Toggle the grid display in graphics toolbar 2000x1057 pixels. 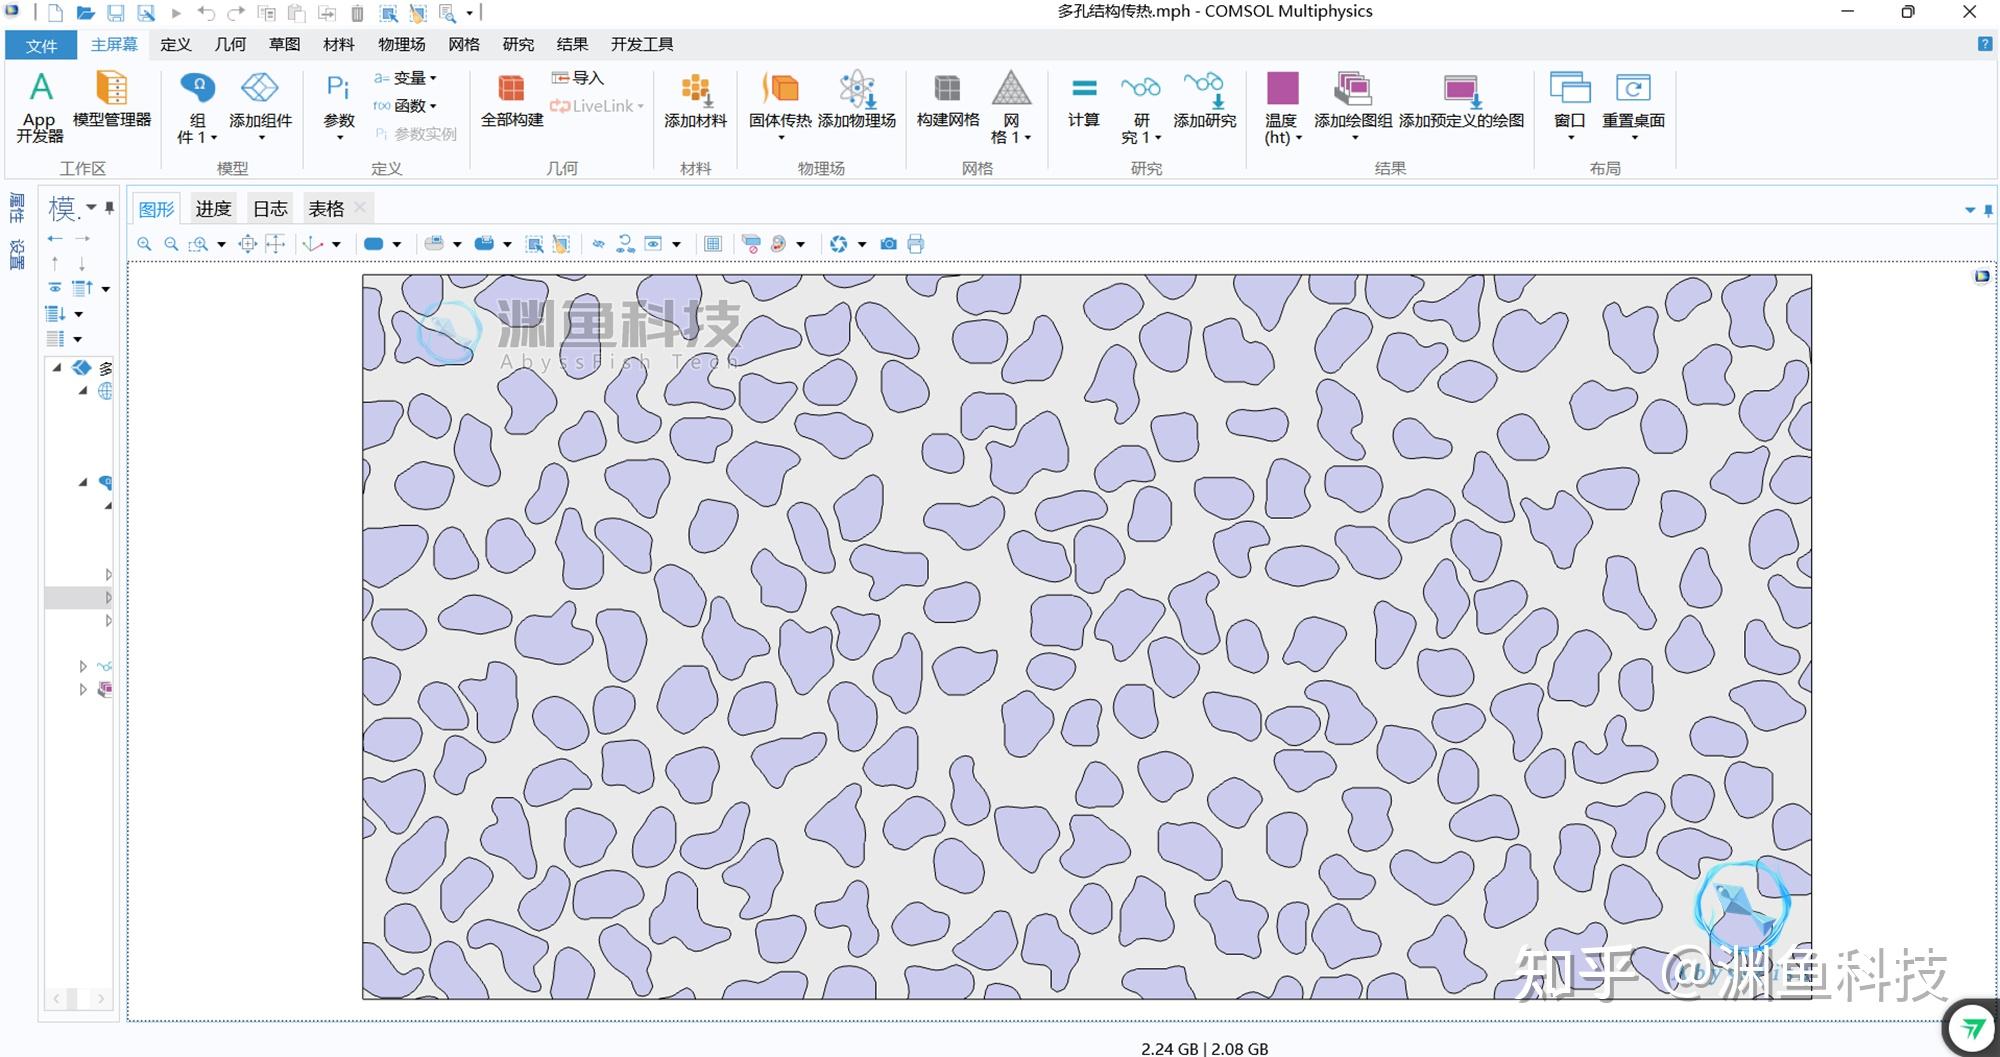[713, 244]
